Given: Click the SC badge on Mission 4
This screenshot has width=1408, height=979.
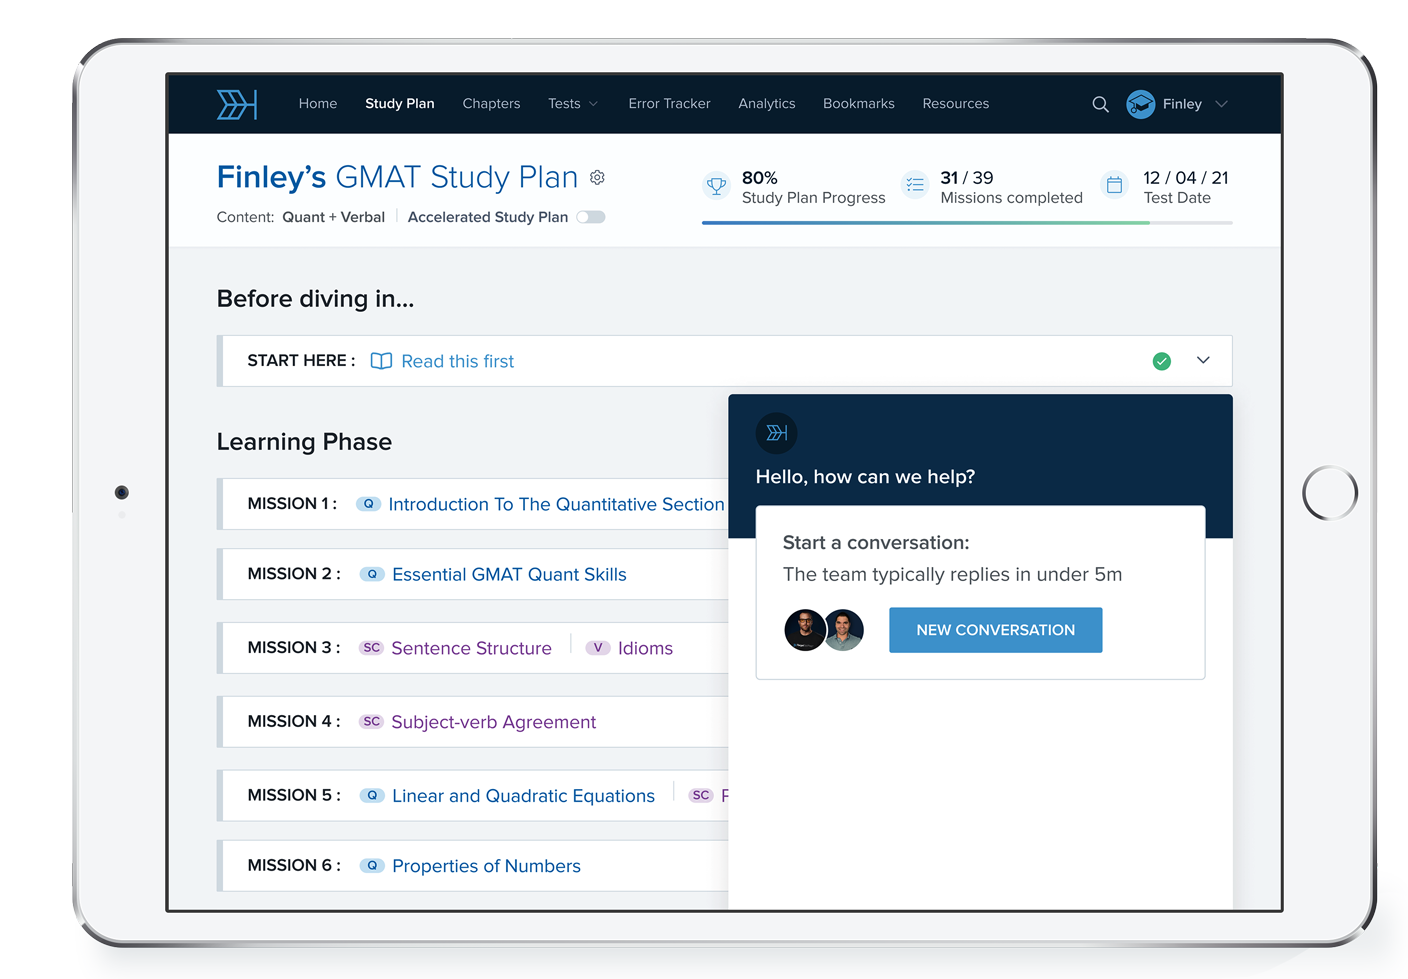Looking at the screenshot, I should (371, 722).
